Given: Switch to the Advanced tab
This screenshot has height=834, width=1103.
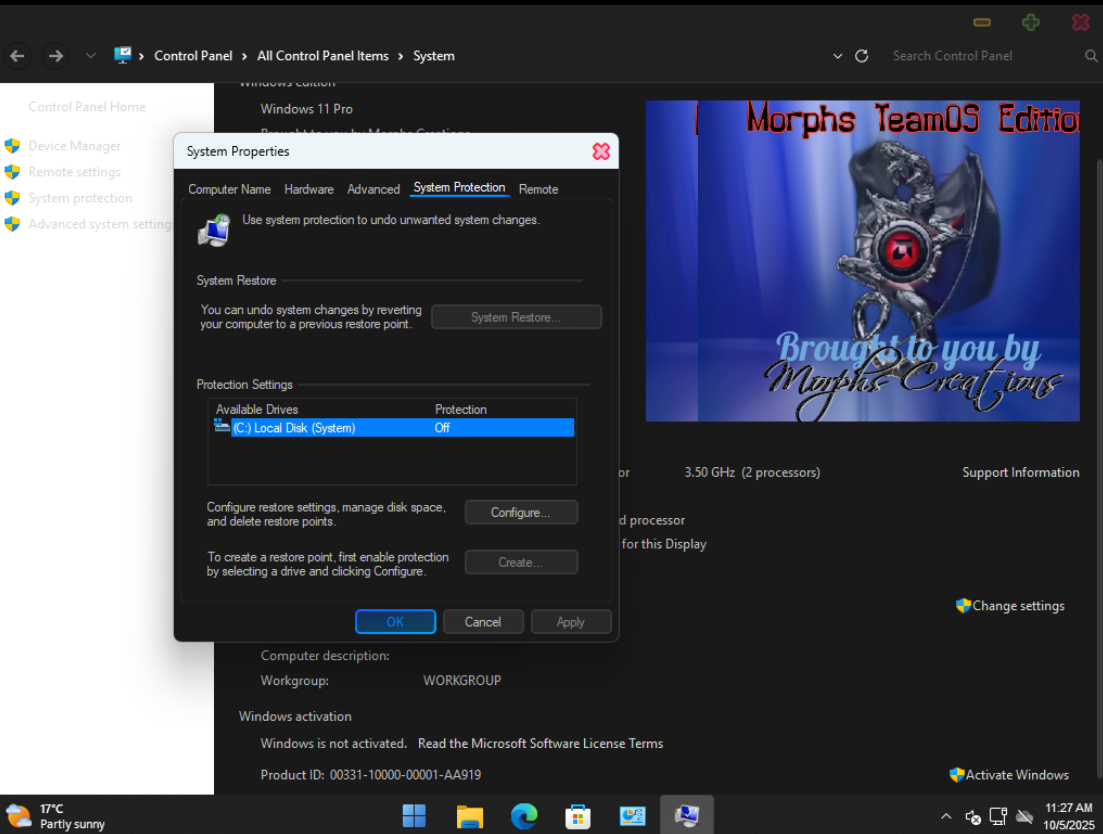Looking at the screenshot, I should [x=373, y=189].
